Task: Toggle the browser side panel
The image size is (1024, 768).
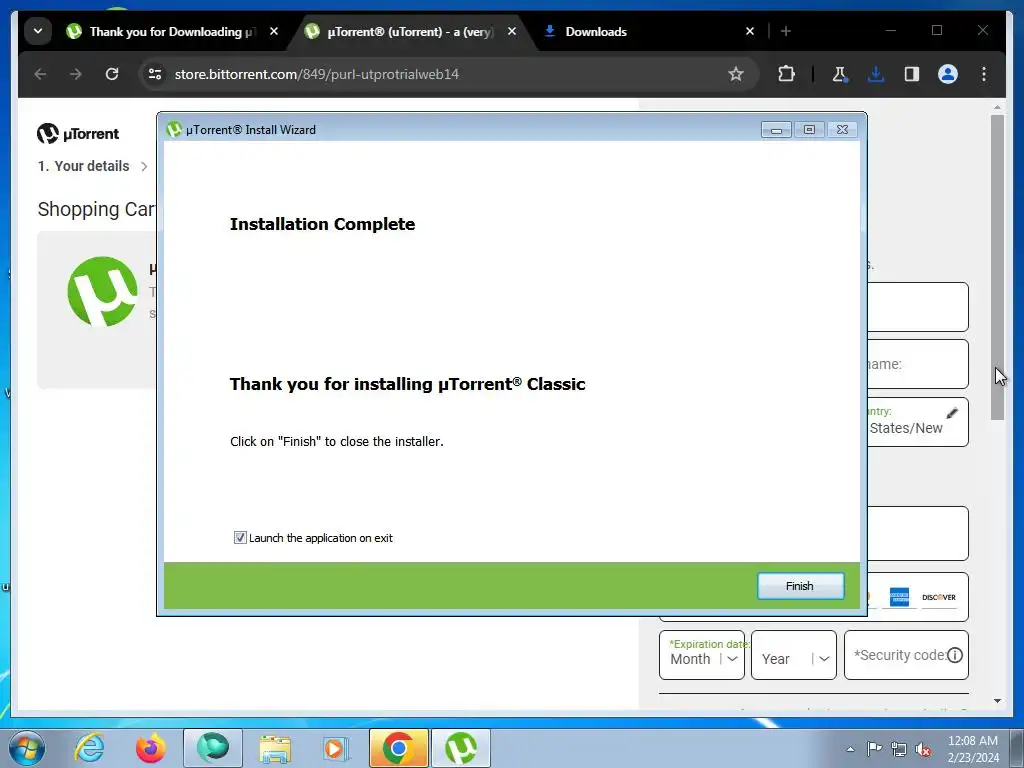Action: (x=912, y=74)
